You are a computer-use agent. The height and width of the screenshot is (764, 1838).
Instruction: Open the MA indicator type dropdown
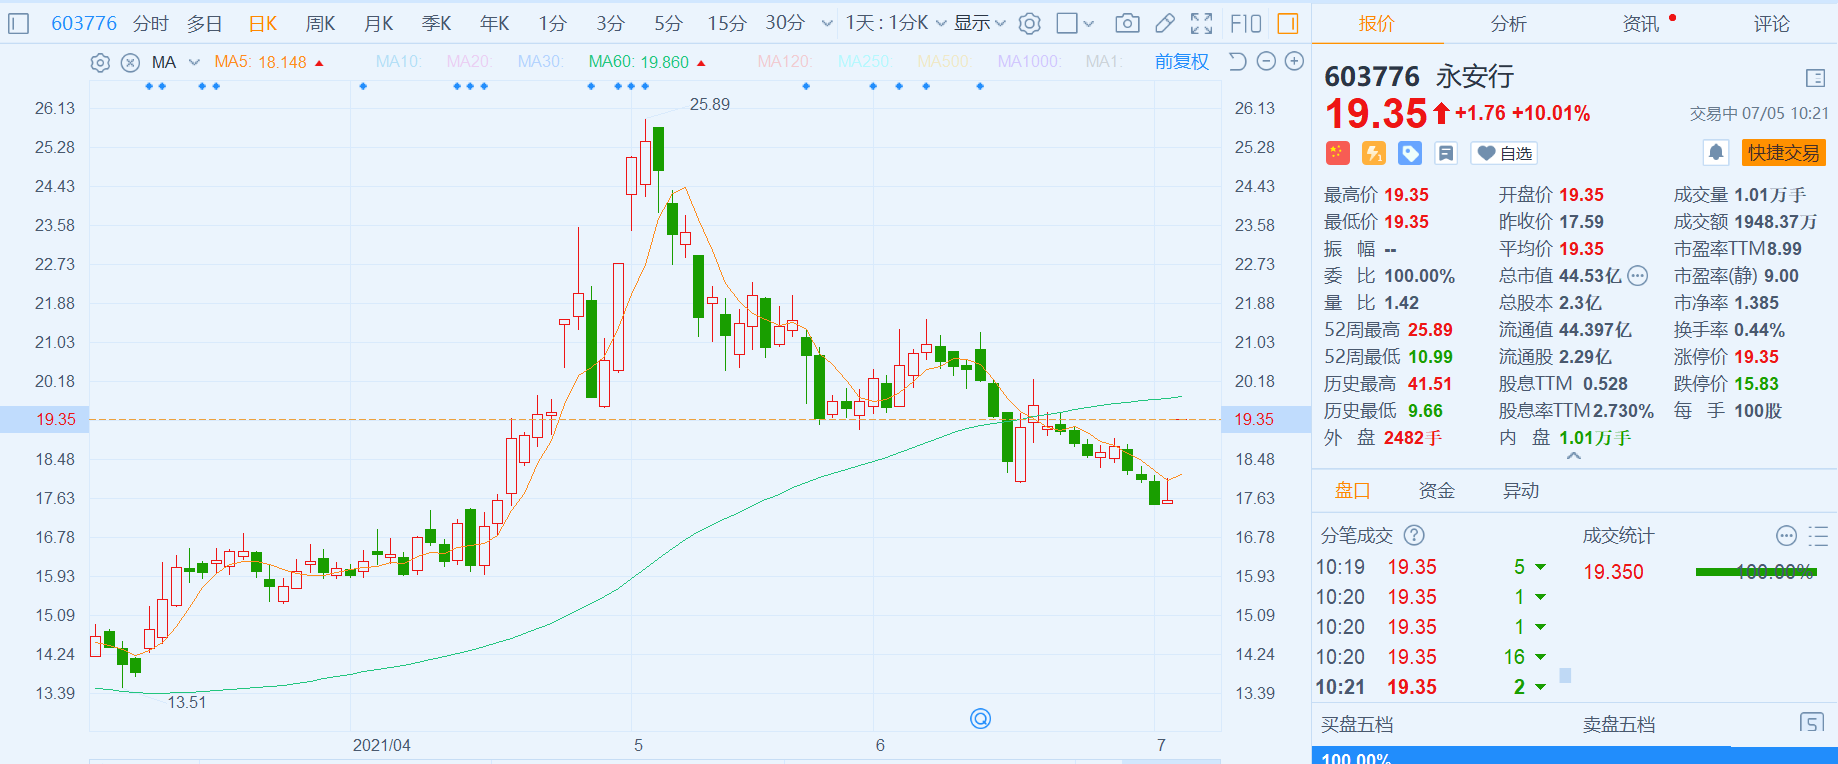[194, 62]
